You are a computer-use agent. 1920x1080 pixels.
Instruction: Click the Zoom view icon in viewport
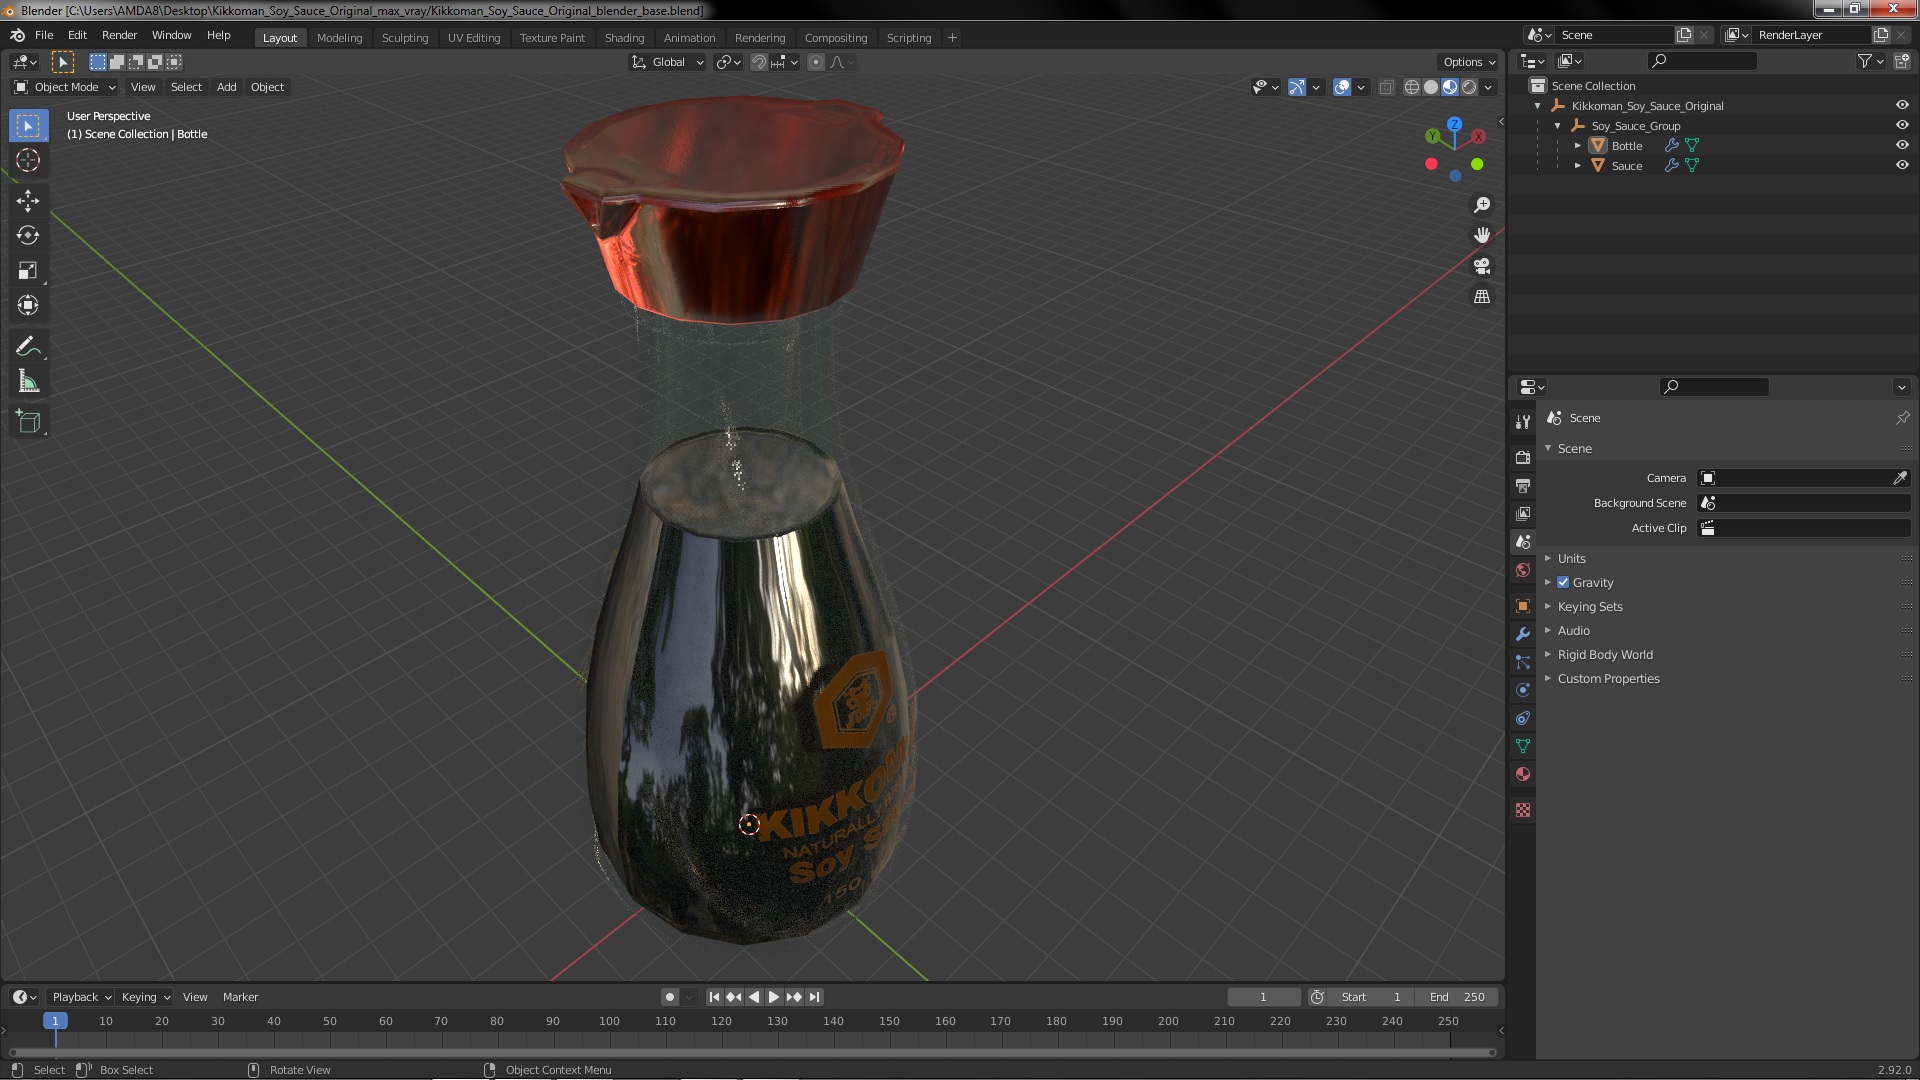[1482, 205]
